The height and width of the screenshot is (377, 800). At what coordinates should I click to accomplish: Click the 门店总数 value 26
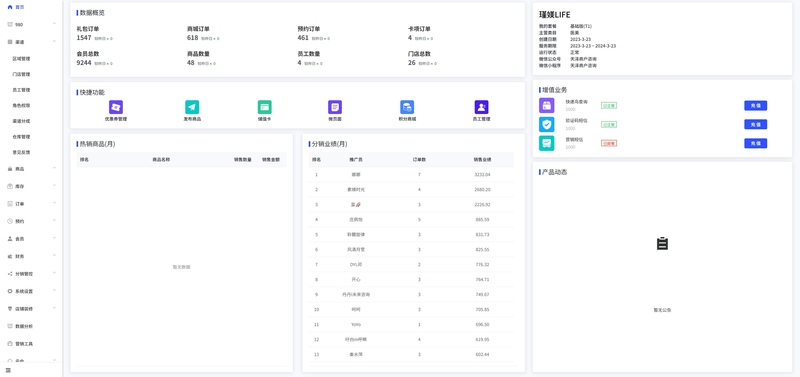tap(412, 63)
